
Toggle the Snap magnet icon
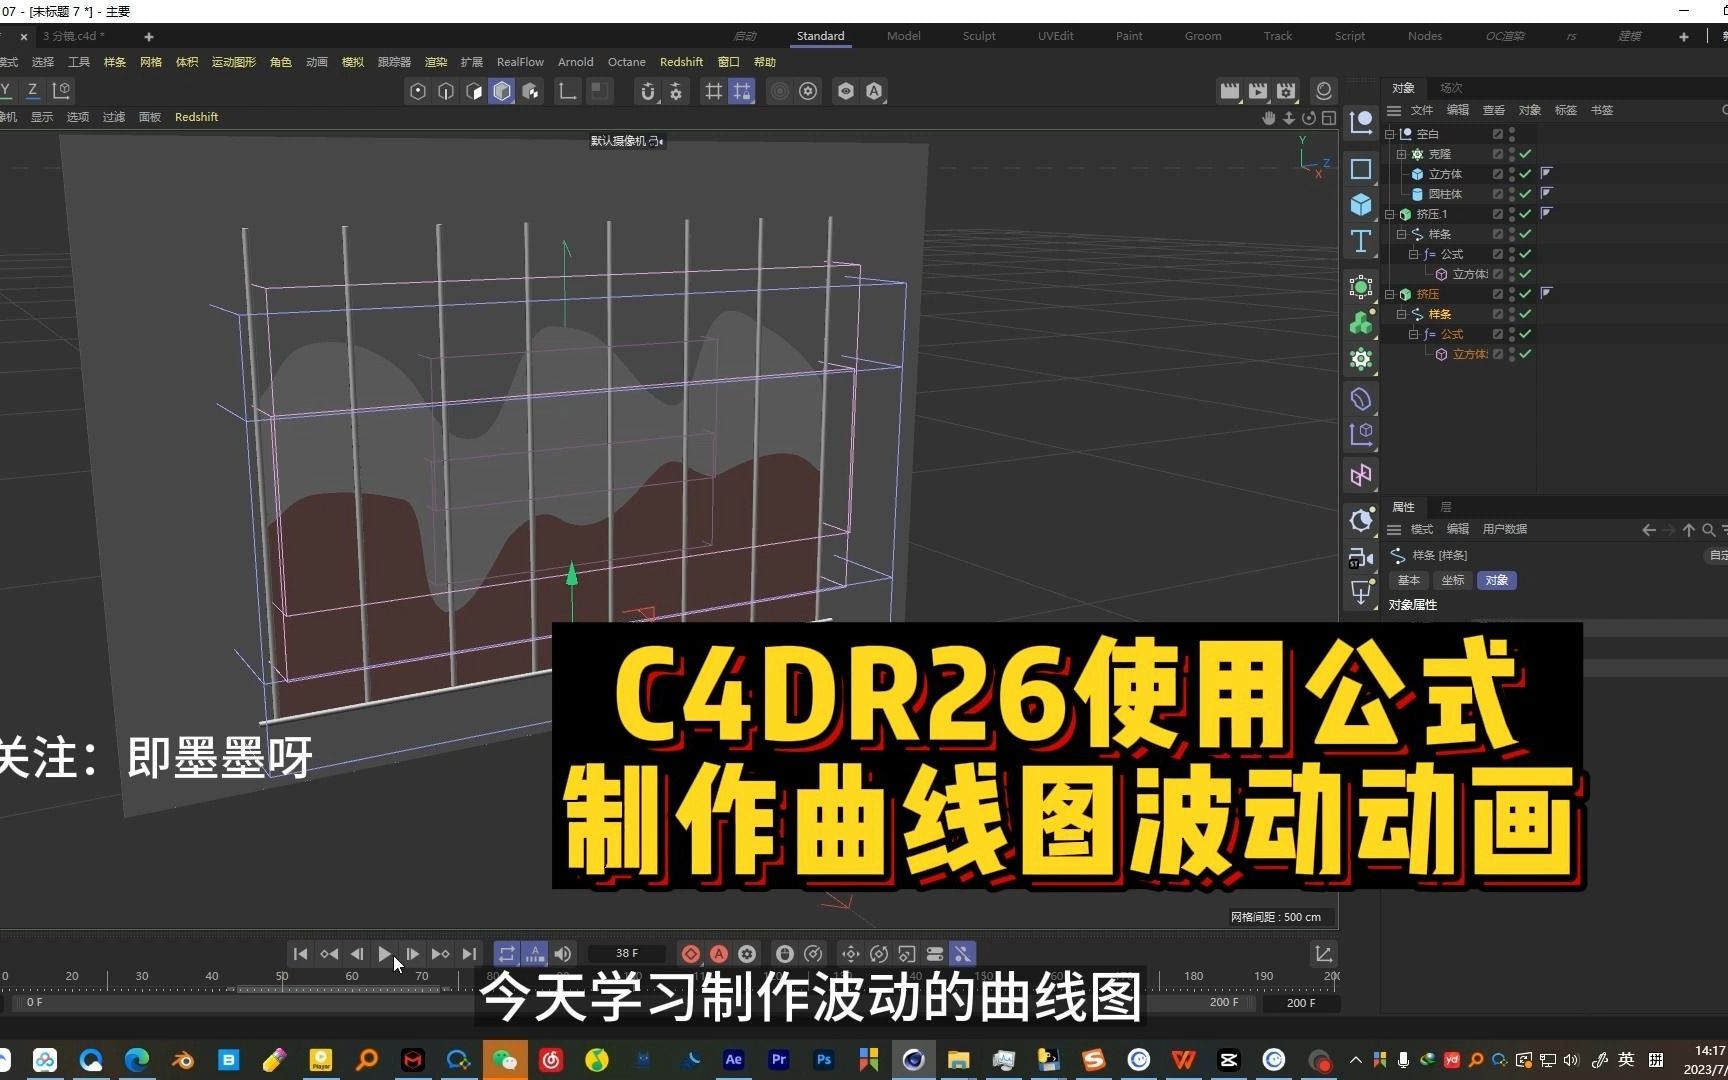click(x=648, y=91)
